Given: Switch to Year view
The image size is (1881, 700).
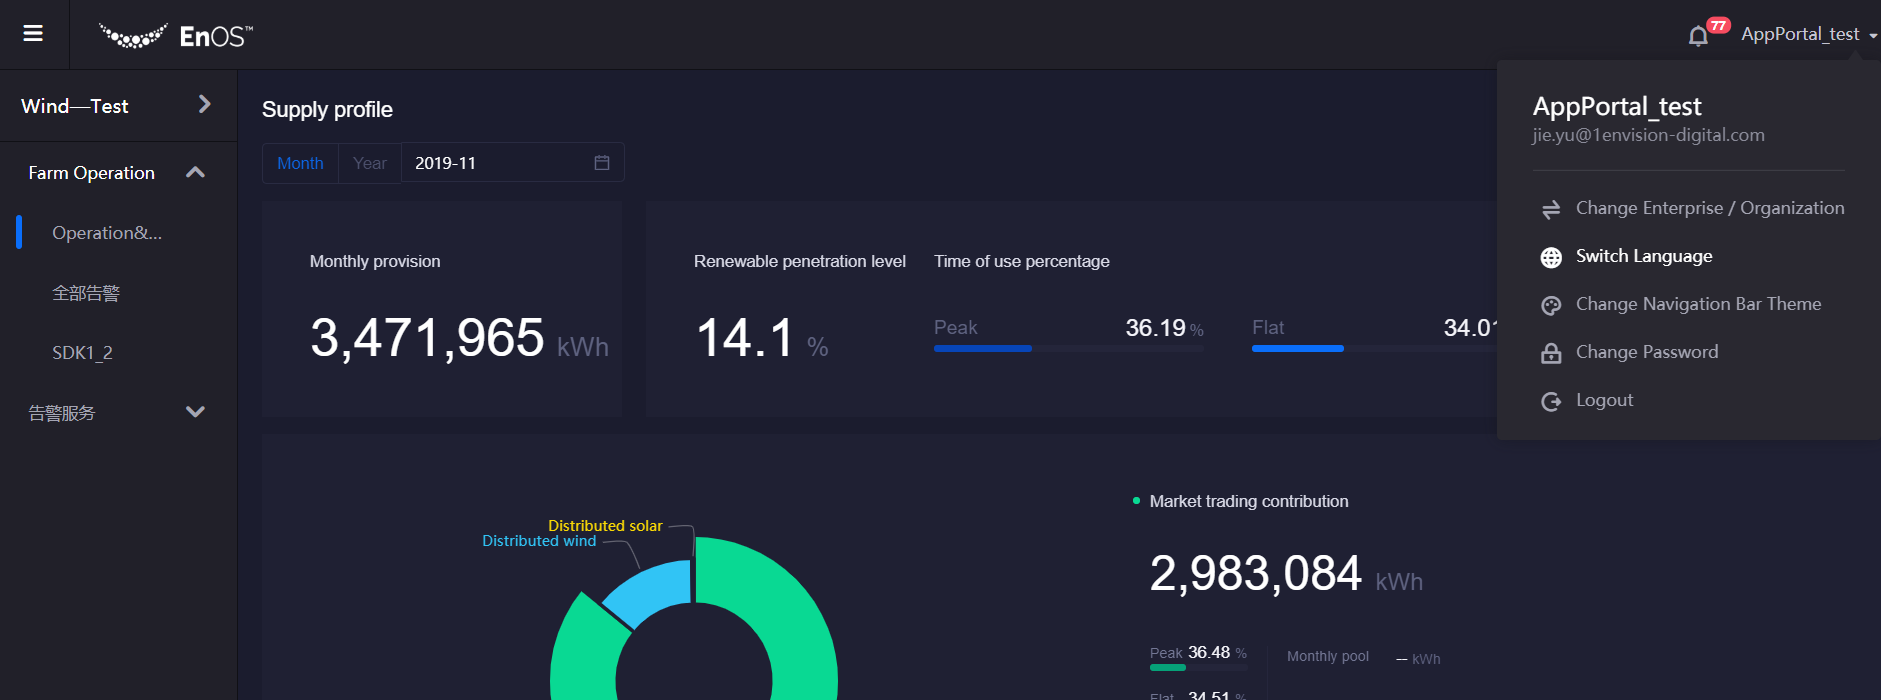Looking at the screenshot, I should [370, 163].
